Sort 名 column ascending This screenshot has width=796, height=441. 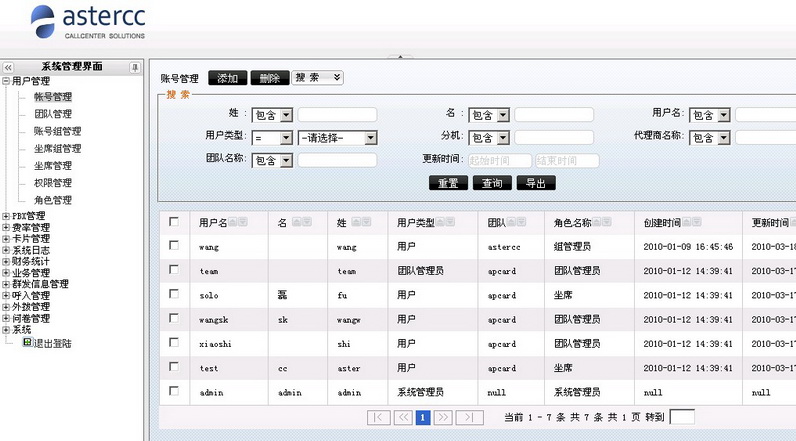[x=296, y=222]
